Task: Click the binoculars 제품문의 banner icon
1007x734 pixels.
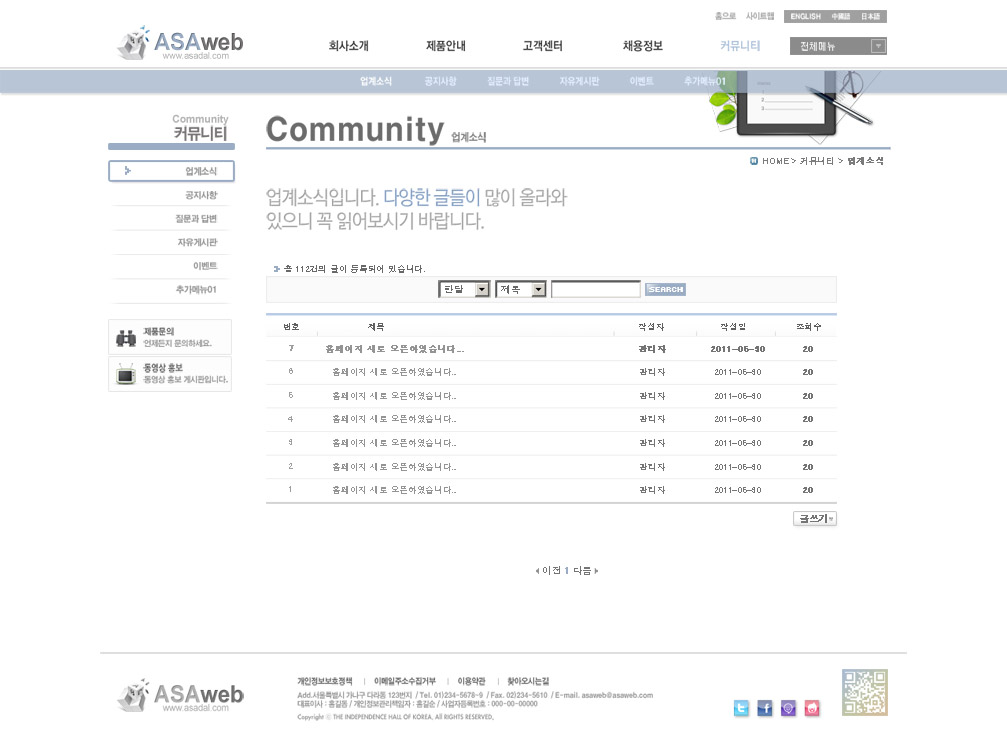Action: tap(126, 338)
